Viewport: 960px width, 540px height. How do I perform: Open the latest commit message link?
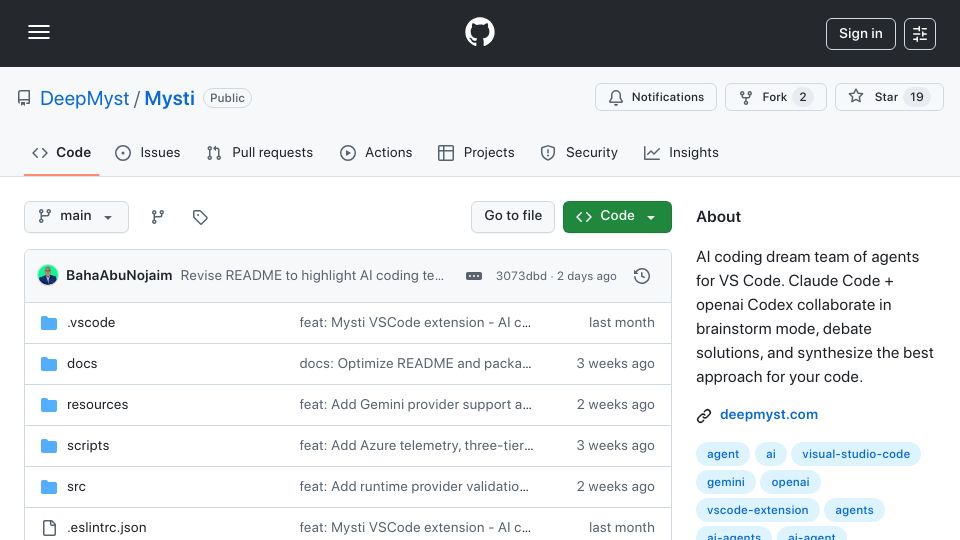[312, 276]
